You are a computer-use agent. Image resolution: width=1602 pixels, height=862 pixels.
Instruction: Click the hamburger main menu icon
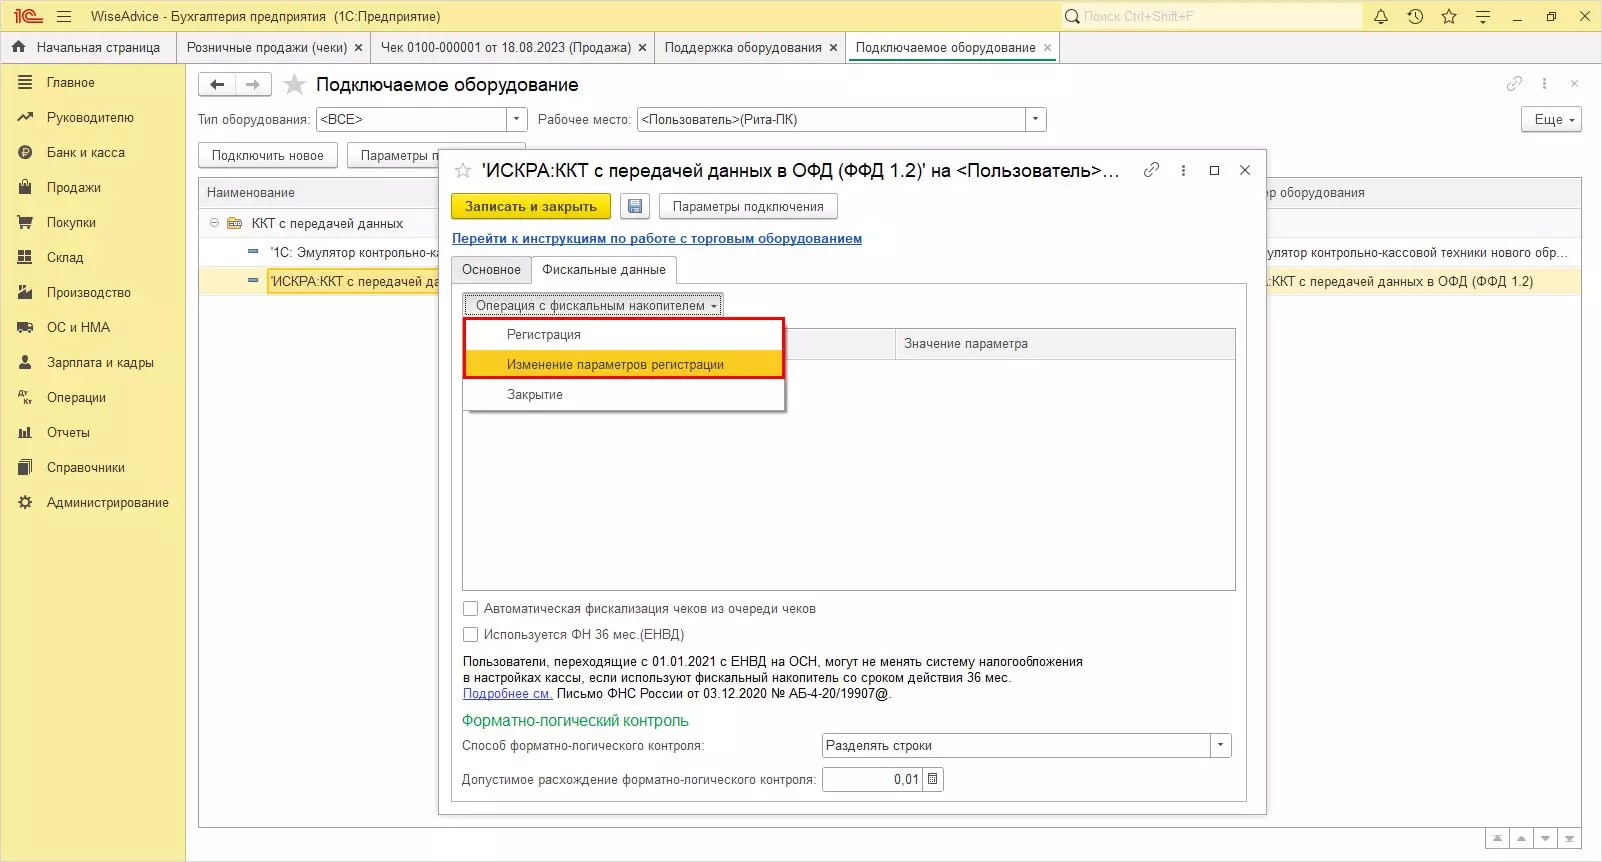pos(64,16)
